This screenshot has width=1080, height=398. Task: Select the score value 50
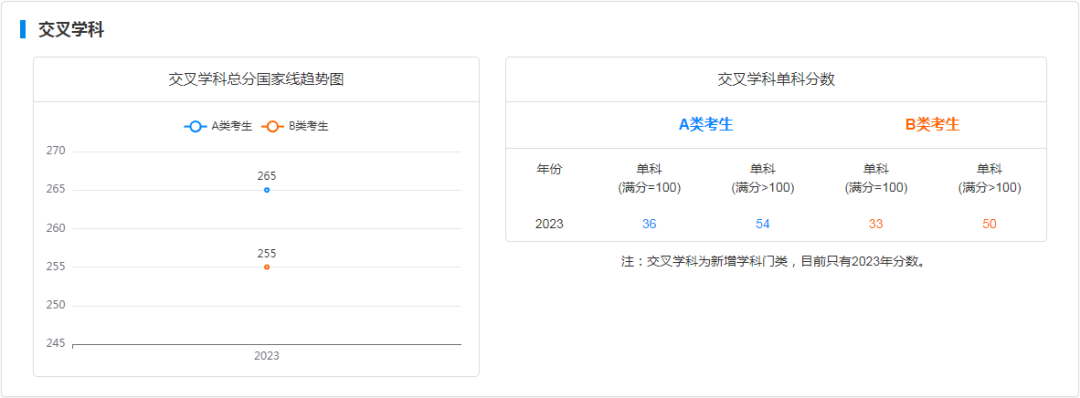(990, 224)
